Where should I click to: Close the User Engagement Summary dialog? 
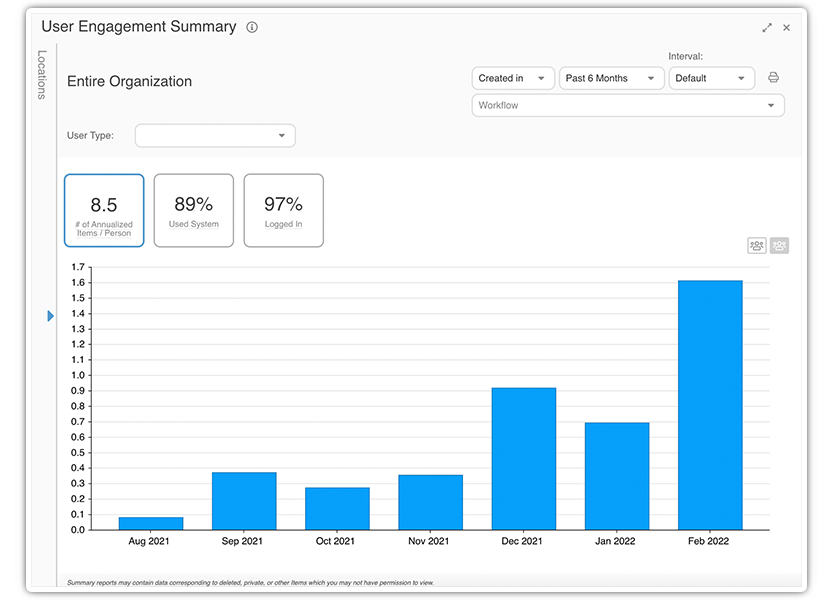pos(786,27)
